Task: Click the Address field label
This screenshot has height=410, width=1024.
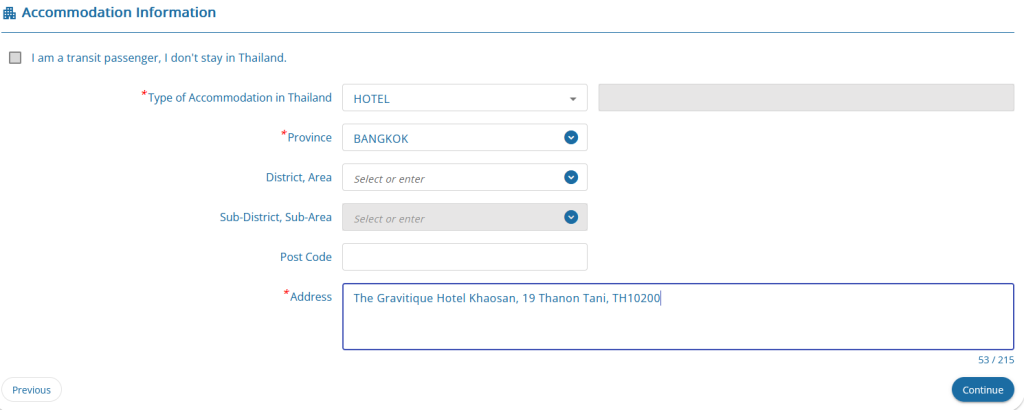Action: 308,296
